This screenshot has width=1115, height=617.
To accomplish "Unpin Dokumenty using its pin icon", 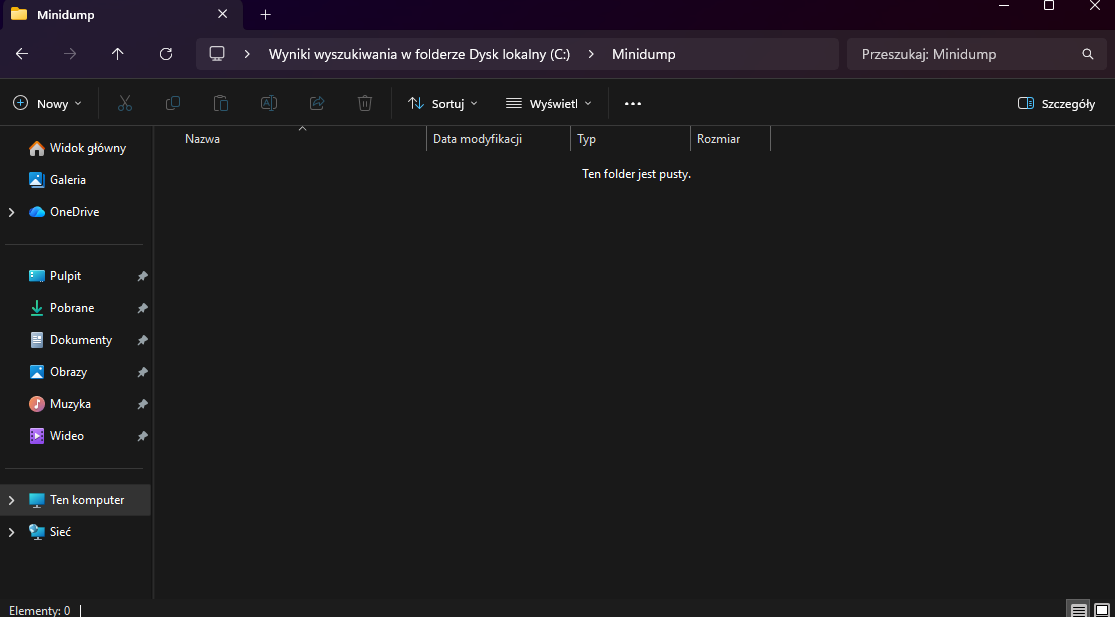I will [x=142, y=340].
